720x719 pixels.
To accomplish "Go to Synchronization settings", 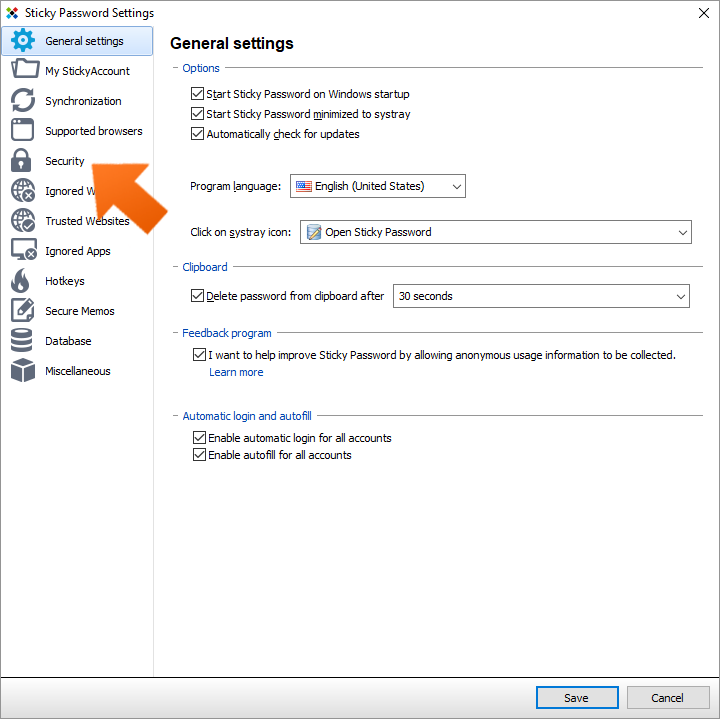I will coord(78,101).
